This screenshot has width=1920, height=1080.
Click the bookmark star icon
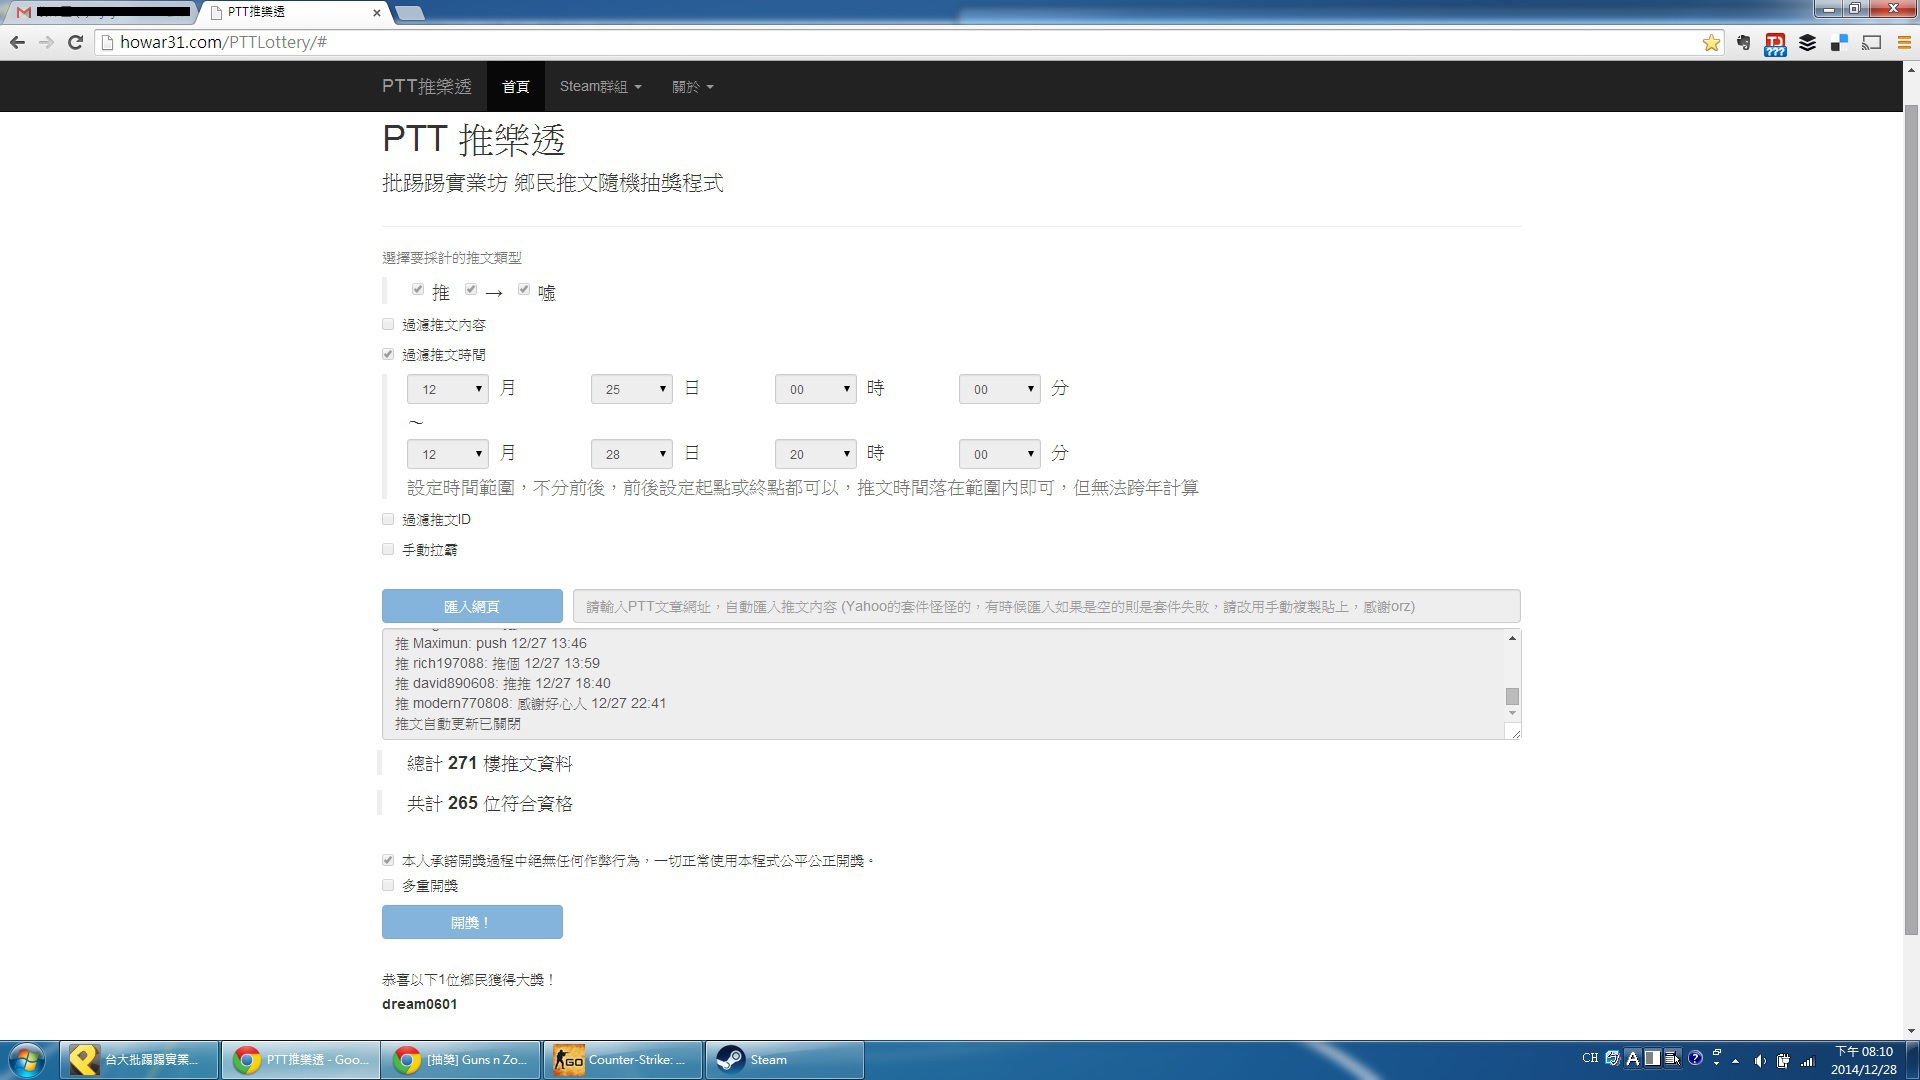pyautogui.click(x=1711, y=43)
